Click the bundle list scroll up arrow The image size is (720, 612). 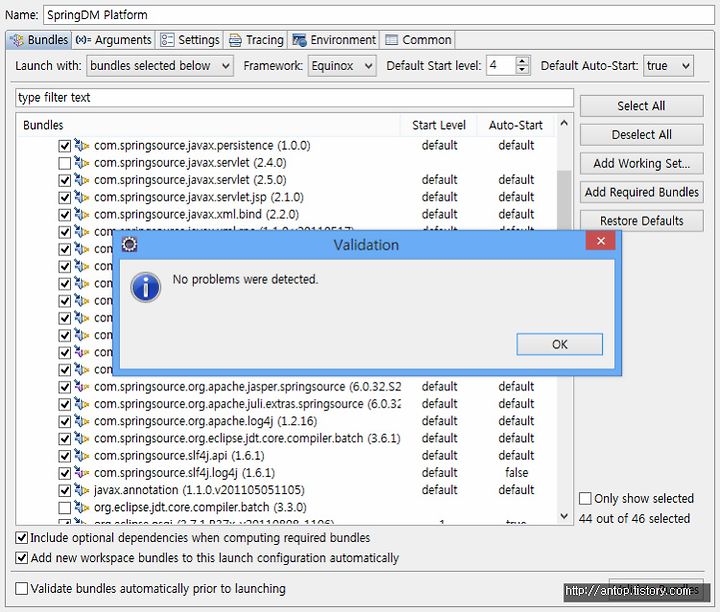tap(564, 123)
